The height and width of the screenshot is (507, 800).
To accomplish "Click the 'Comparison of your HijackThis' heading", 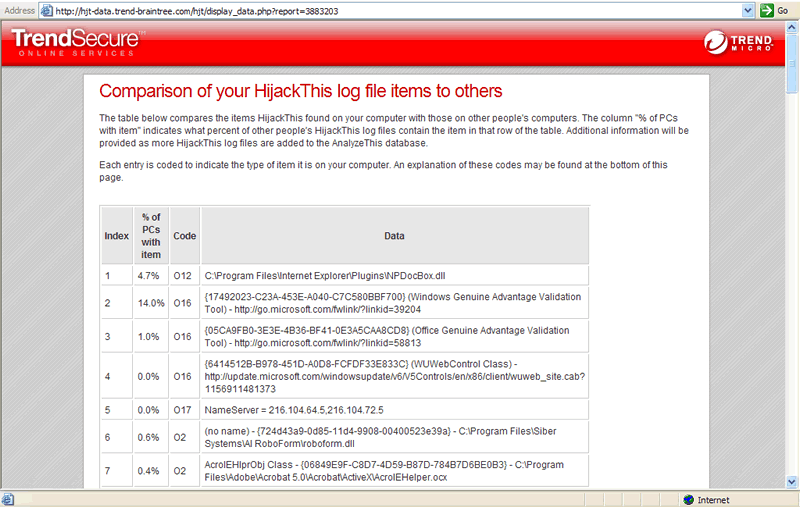I will tap(300, 92).
